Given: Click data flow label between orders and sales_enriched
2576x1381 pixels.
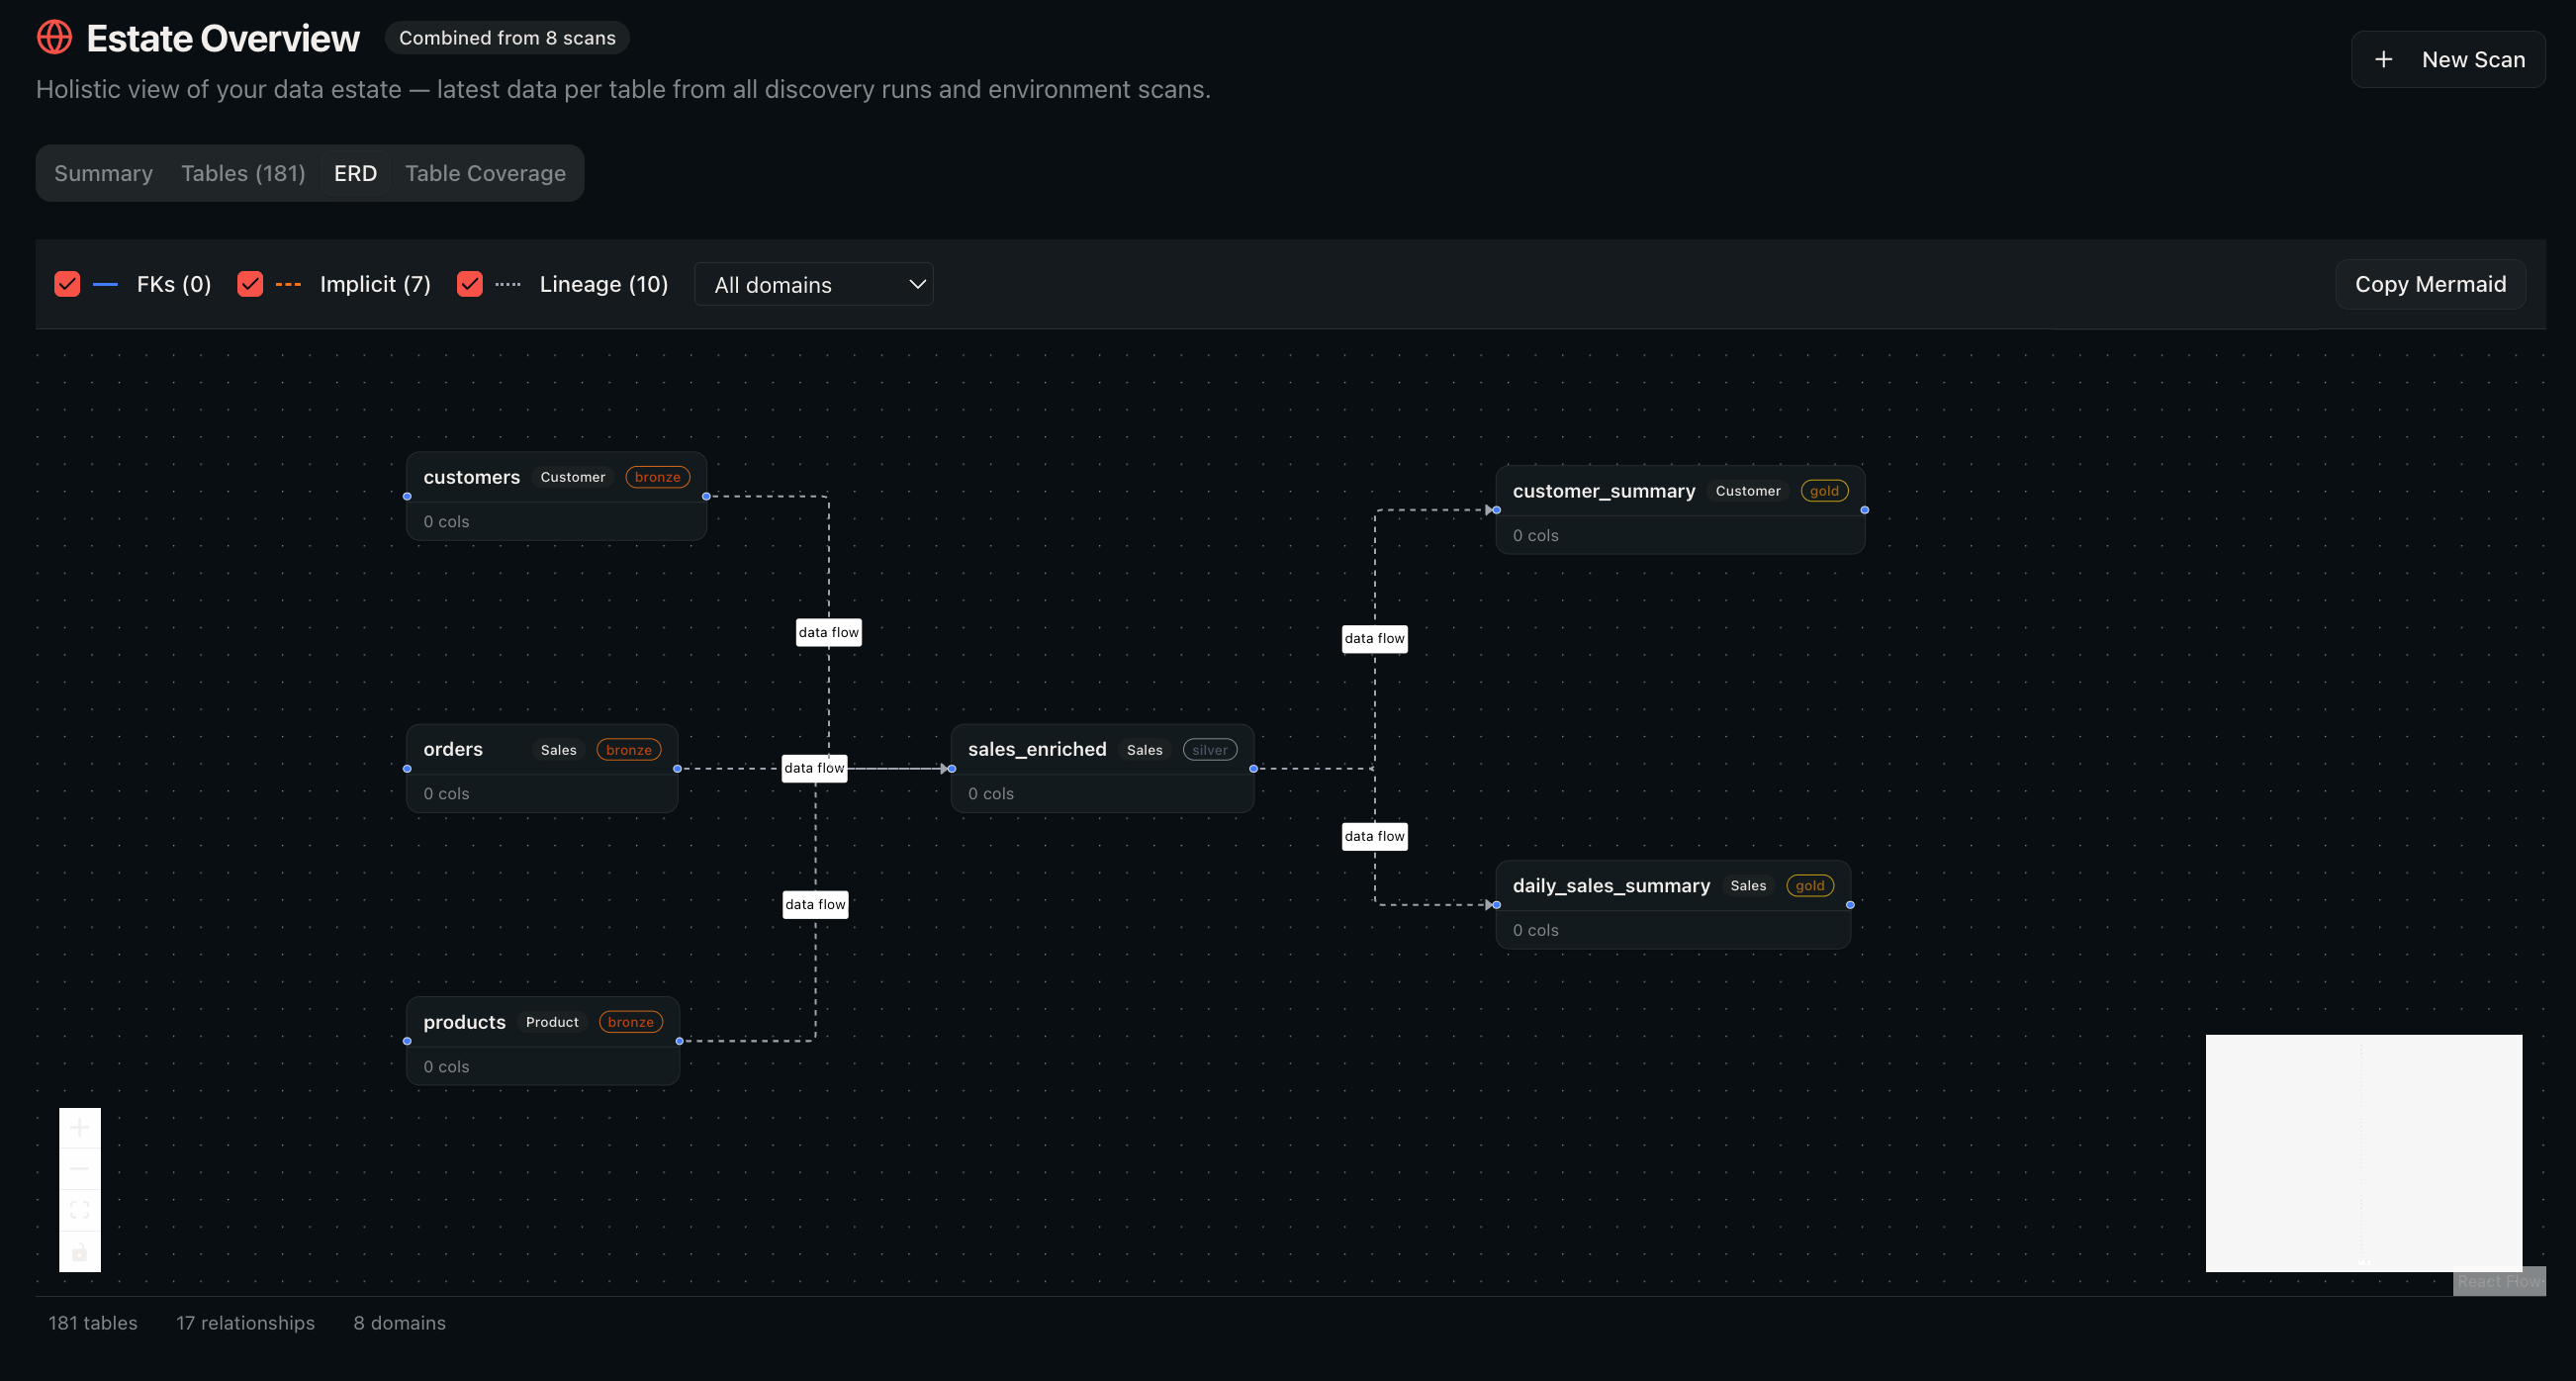Looking at the screenshot, I should [x=814, y=769].
